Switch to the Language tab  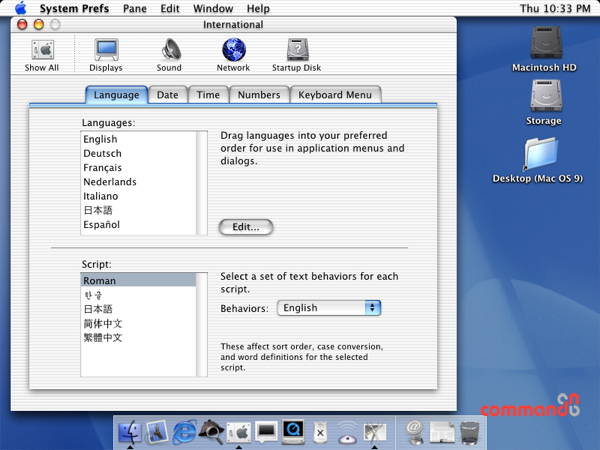pos(116,95)
